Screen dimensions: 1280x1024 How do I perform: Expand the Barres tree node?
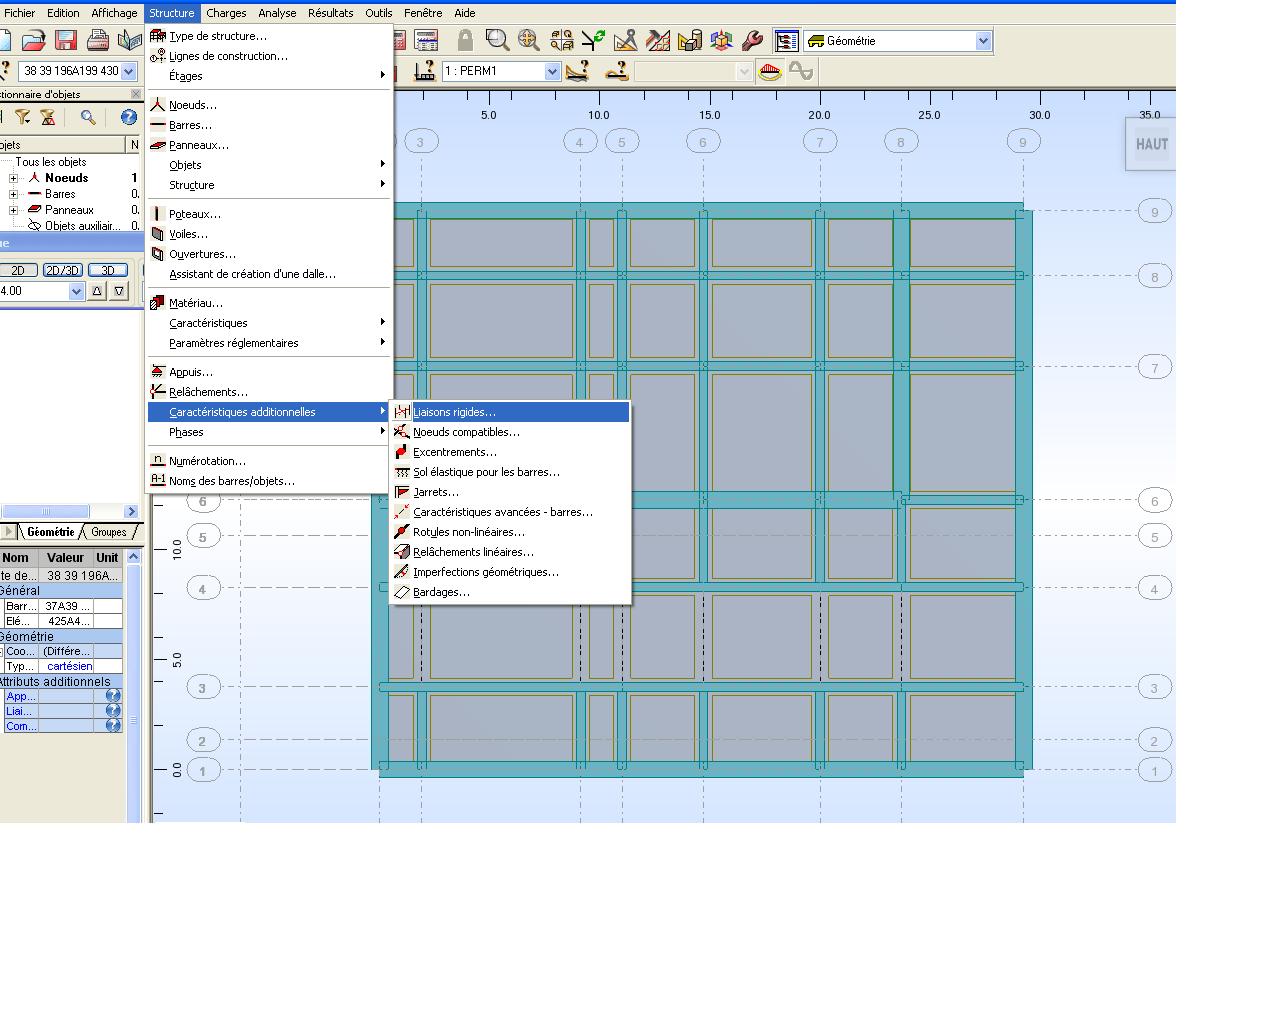(x=14, y=194)
